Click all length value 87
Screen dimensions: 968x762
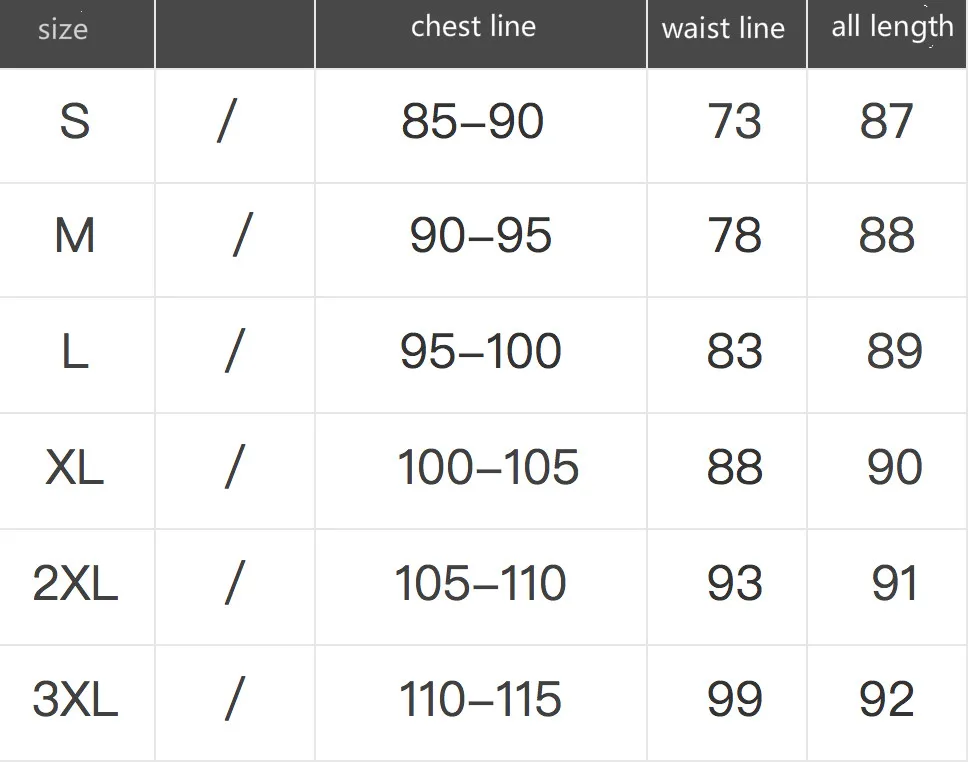[886, 122]
